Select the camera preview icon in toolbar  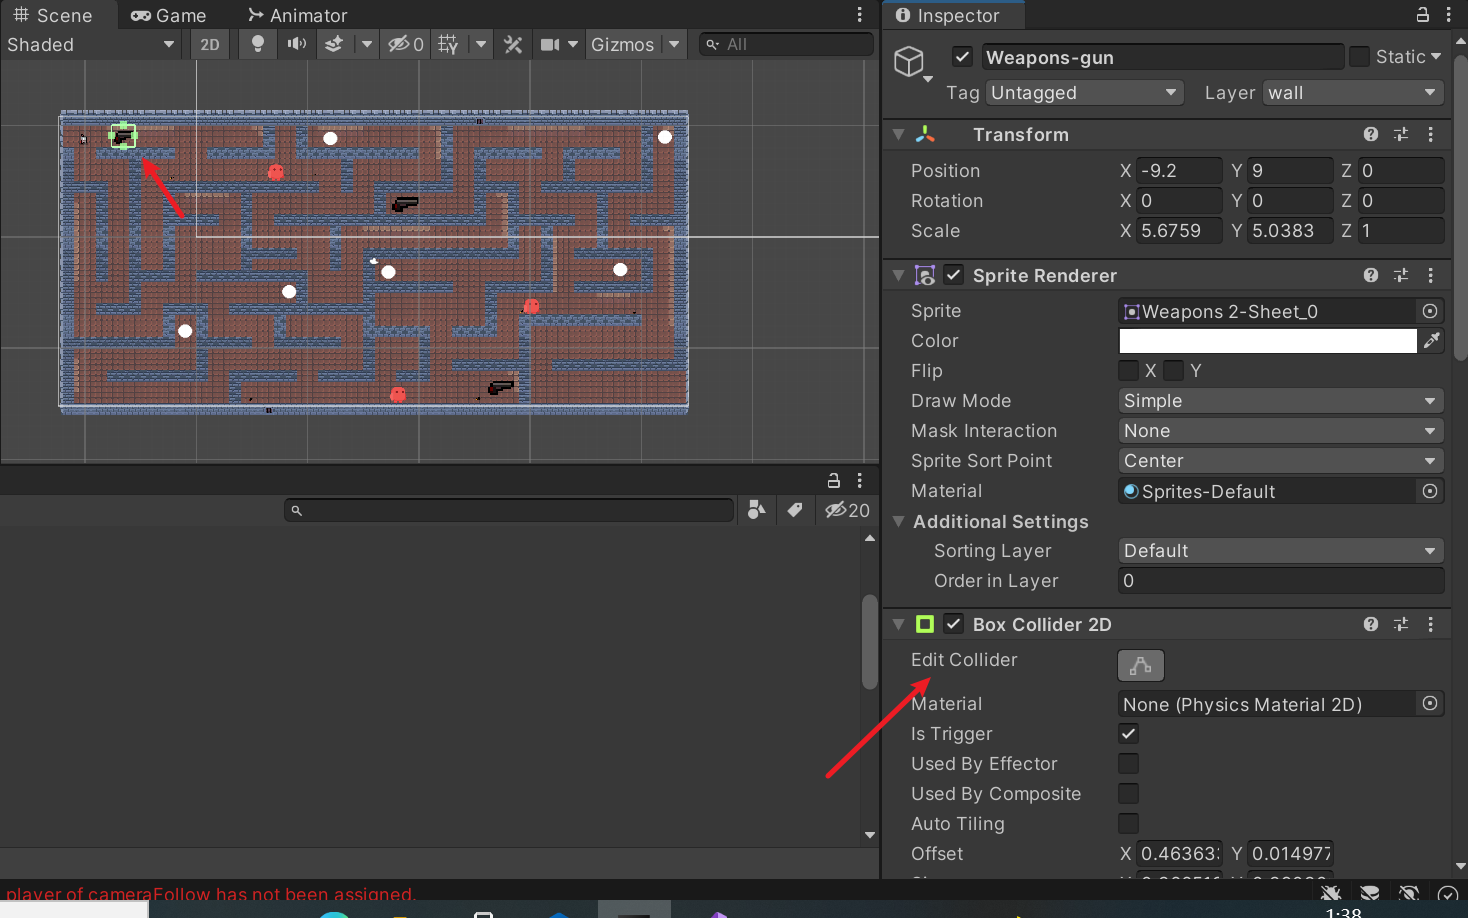550,44
